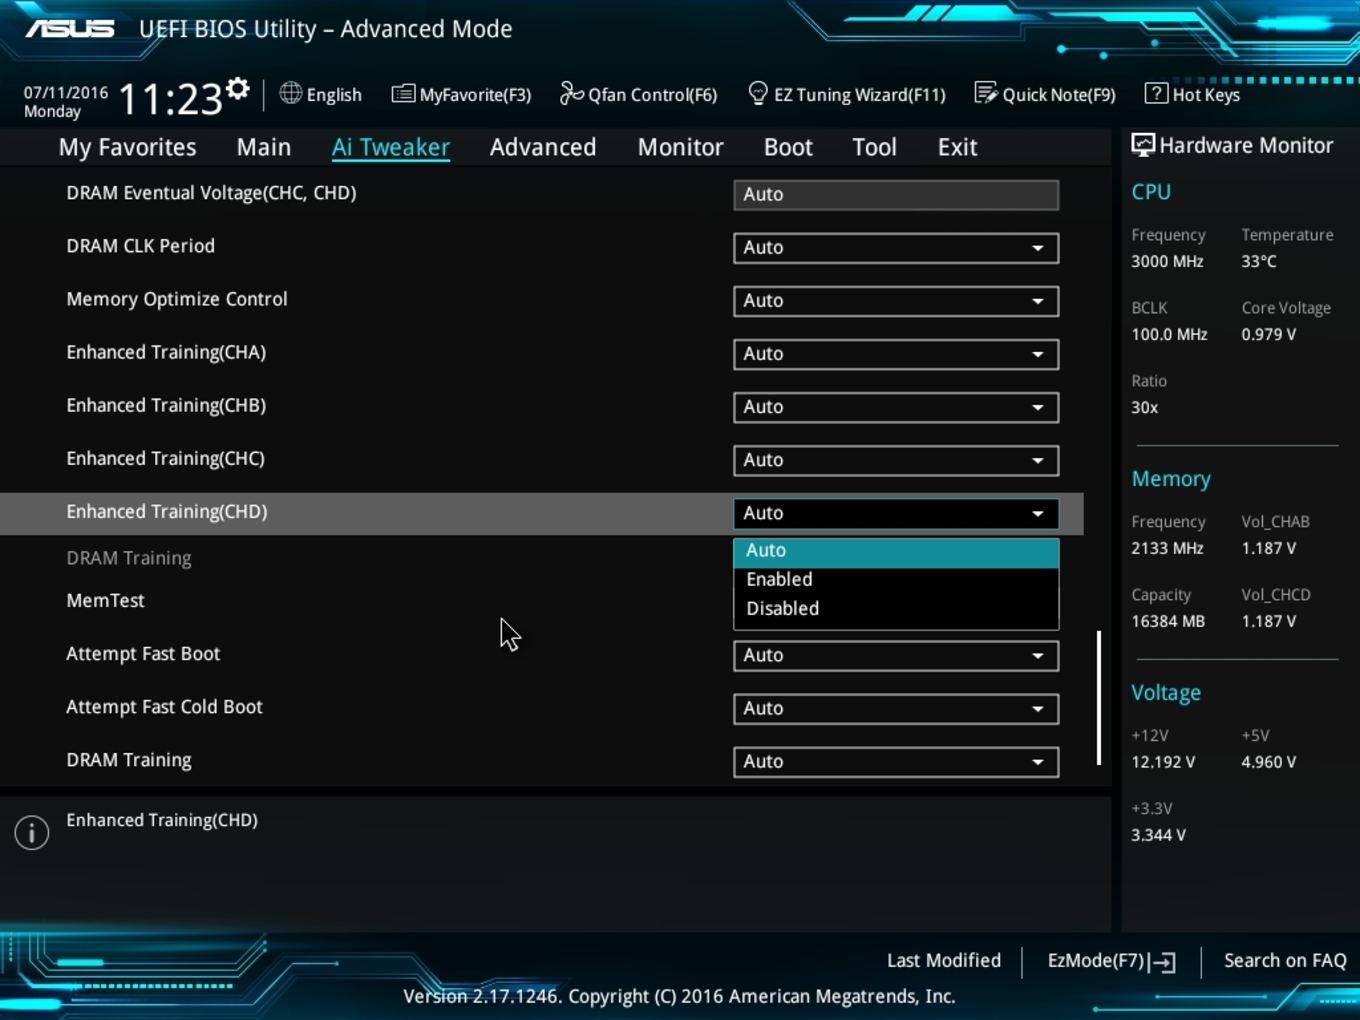Open the bottom DRAM Training dropdown

pos(896,761)
